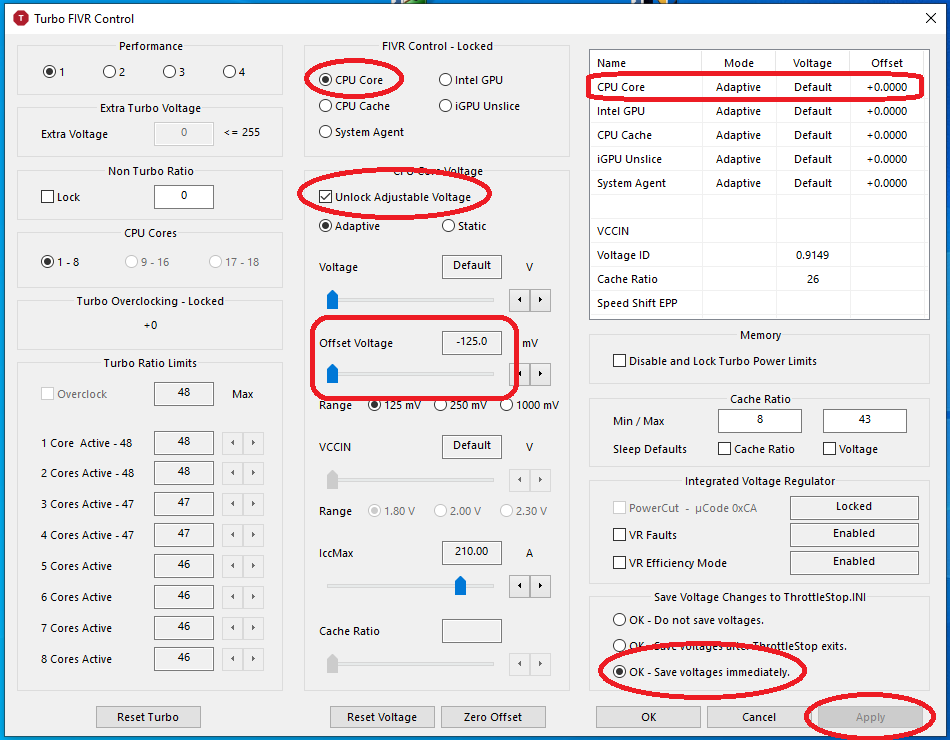Choose the Static voltage mode
This screenshot has height=740, width=950.
(x=448, y=225)
